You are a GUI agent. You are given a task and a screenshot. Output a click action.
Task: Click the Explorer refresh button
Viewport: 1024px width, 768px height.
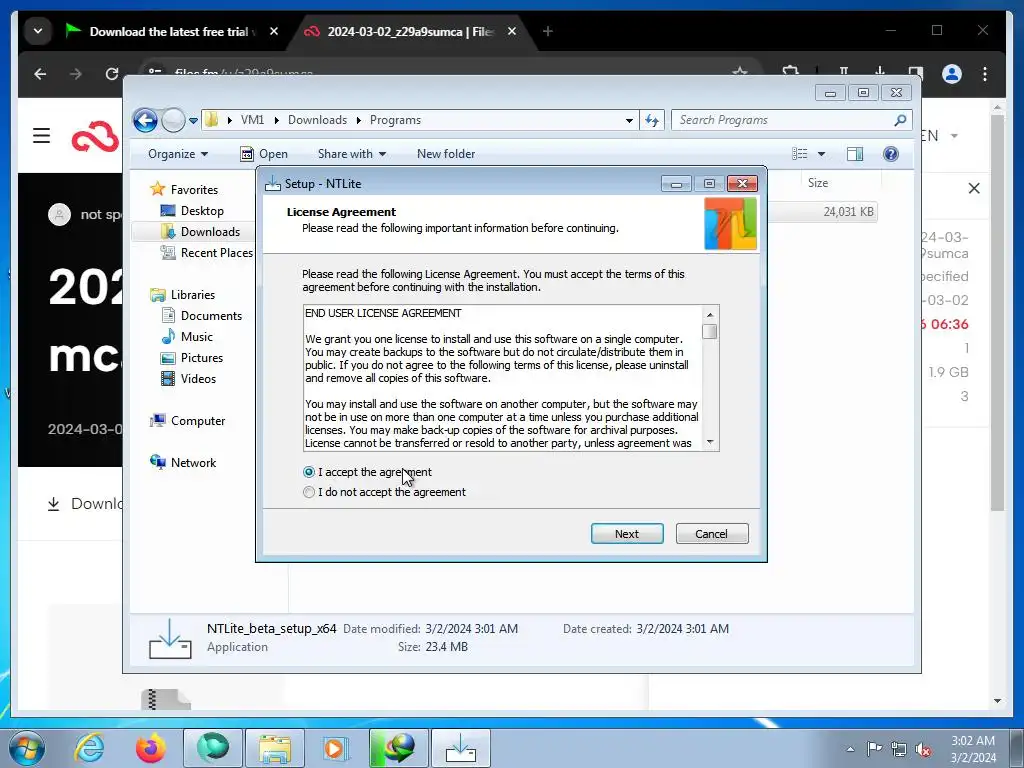point(652,120)
